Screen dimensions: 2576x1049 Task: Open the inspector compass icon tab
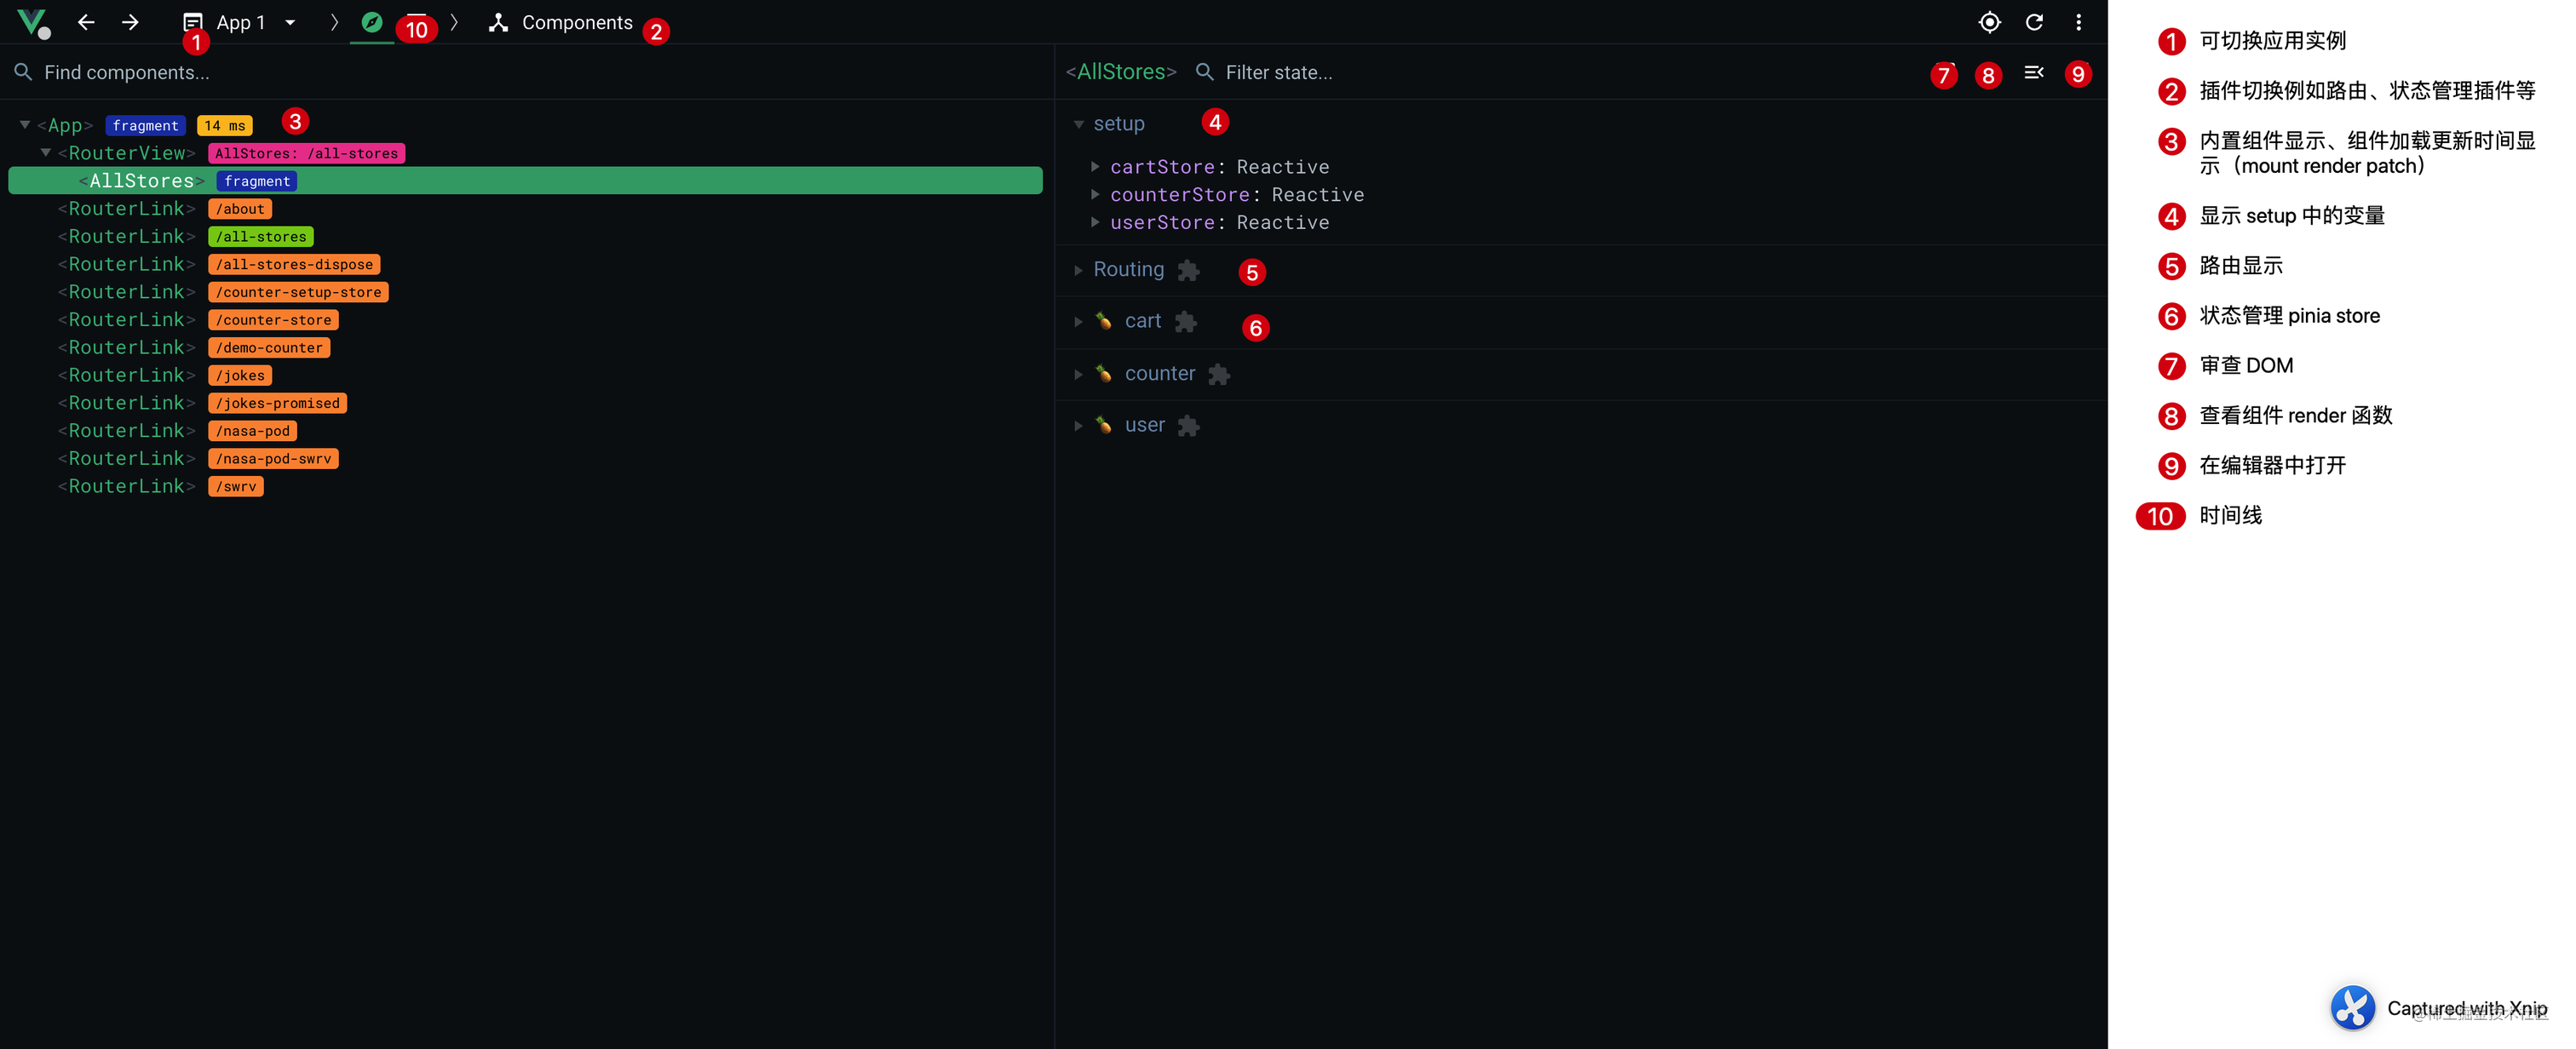(372, 22)
